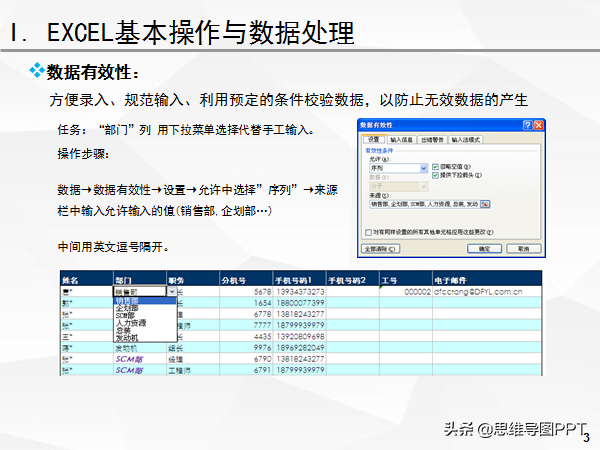Image resolution: width=600 pixels, height=450 pixels.
Task: Click the 部门 column header
Action: point(140,280)
